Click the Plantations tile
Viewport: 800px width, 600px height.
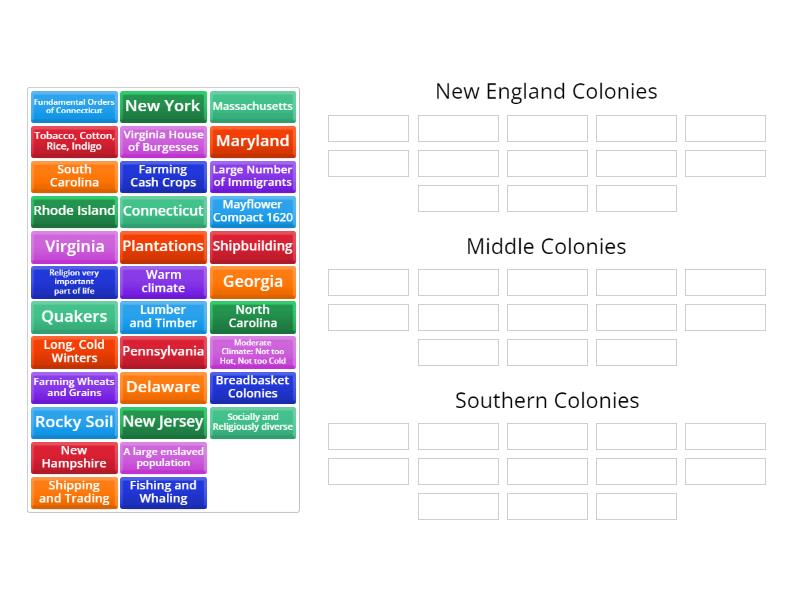pyautogui.click(x=163, y=247)
